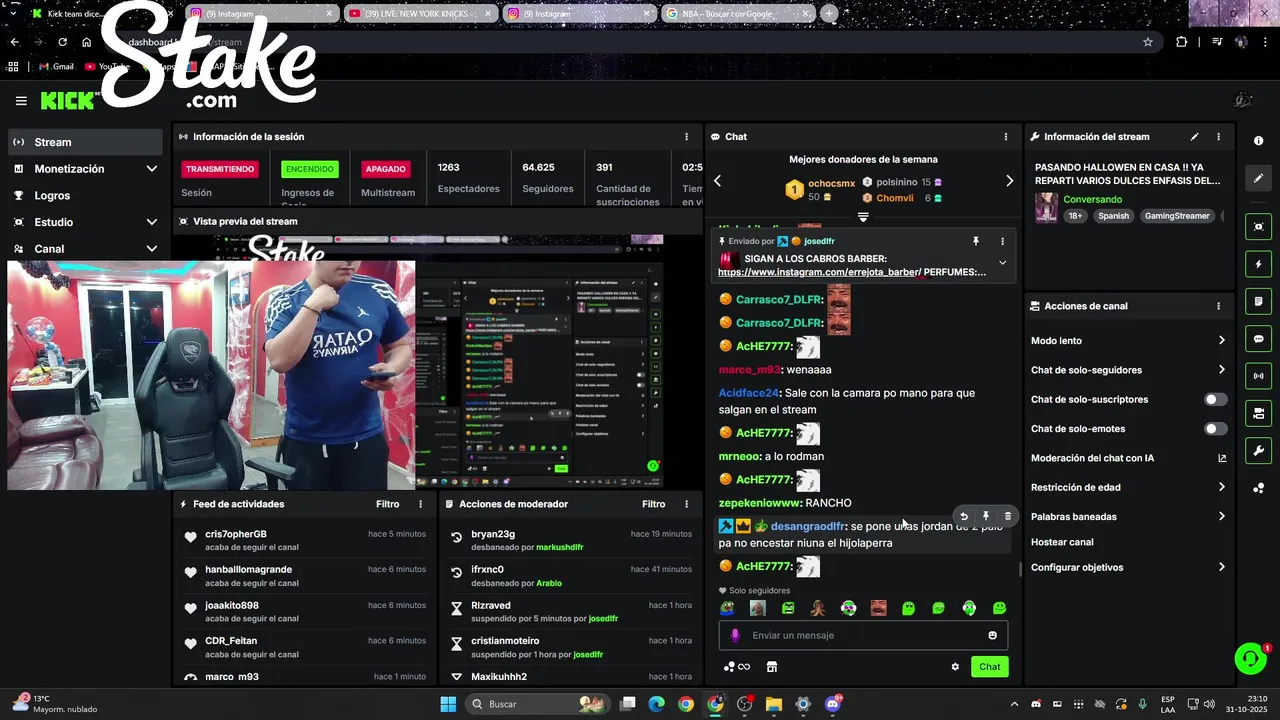This screenshot has height=720, width=1280.
Task: Show next top donors with right arrow
Action: click(x=1009, y=181)
